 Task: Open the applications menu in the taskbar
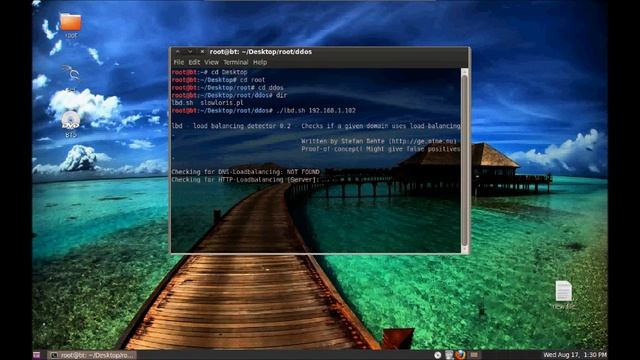coord(37,355)
